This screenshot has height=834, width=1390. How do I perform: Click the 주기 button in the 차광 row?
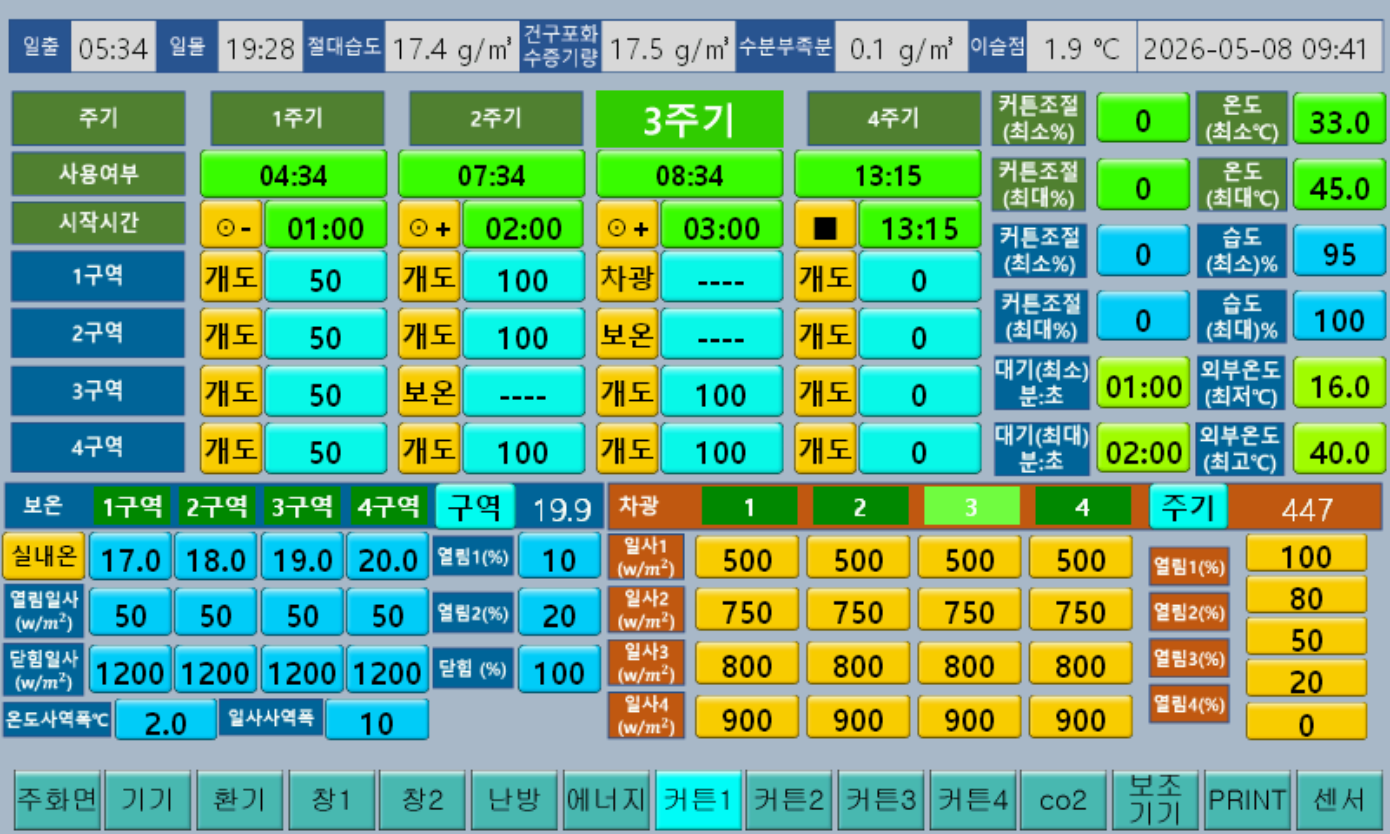pos(1188,507)
